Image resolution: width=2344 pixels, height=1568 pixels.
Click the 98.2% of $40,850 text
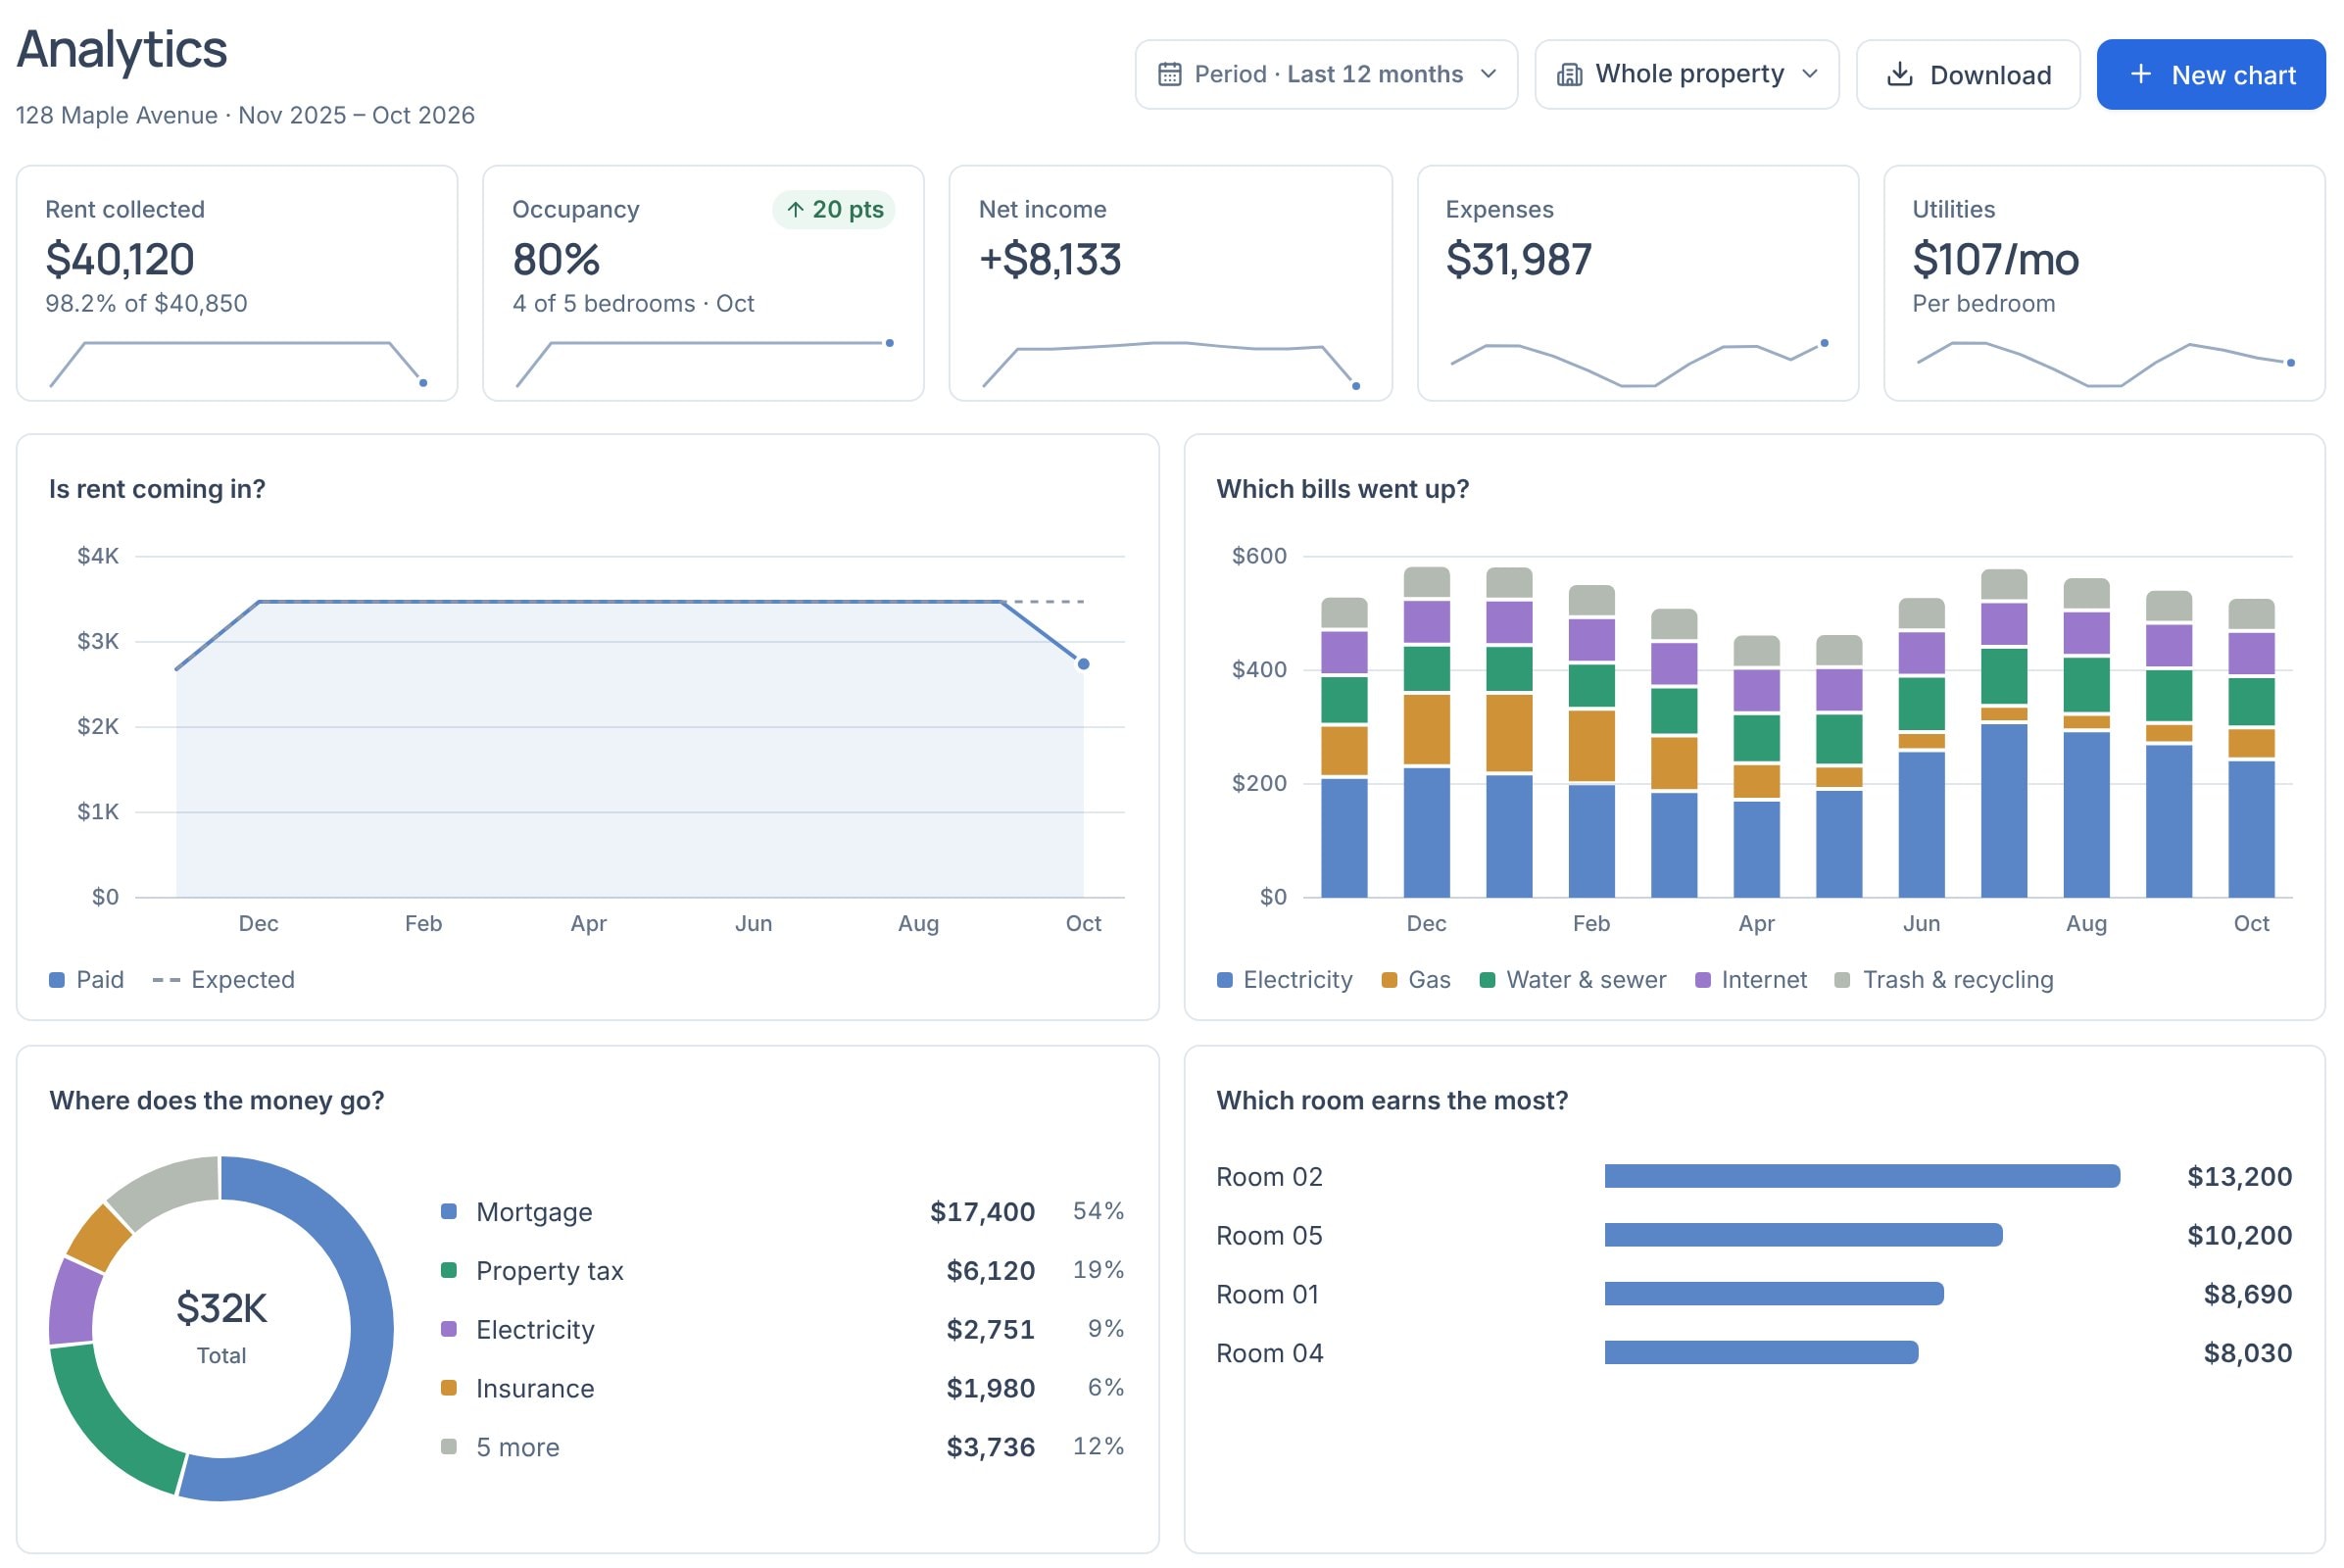click(146, 304)
